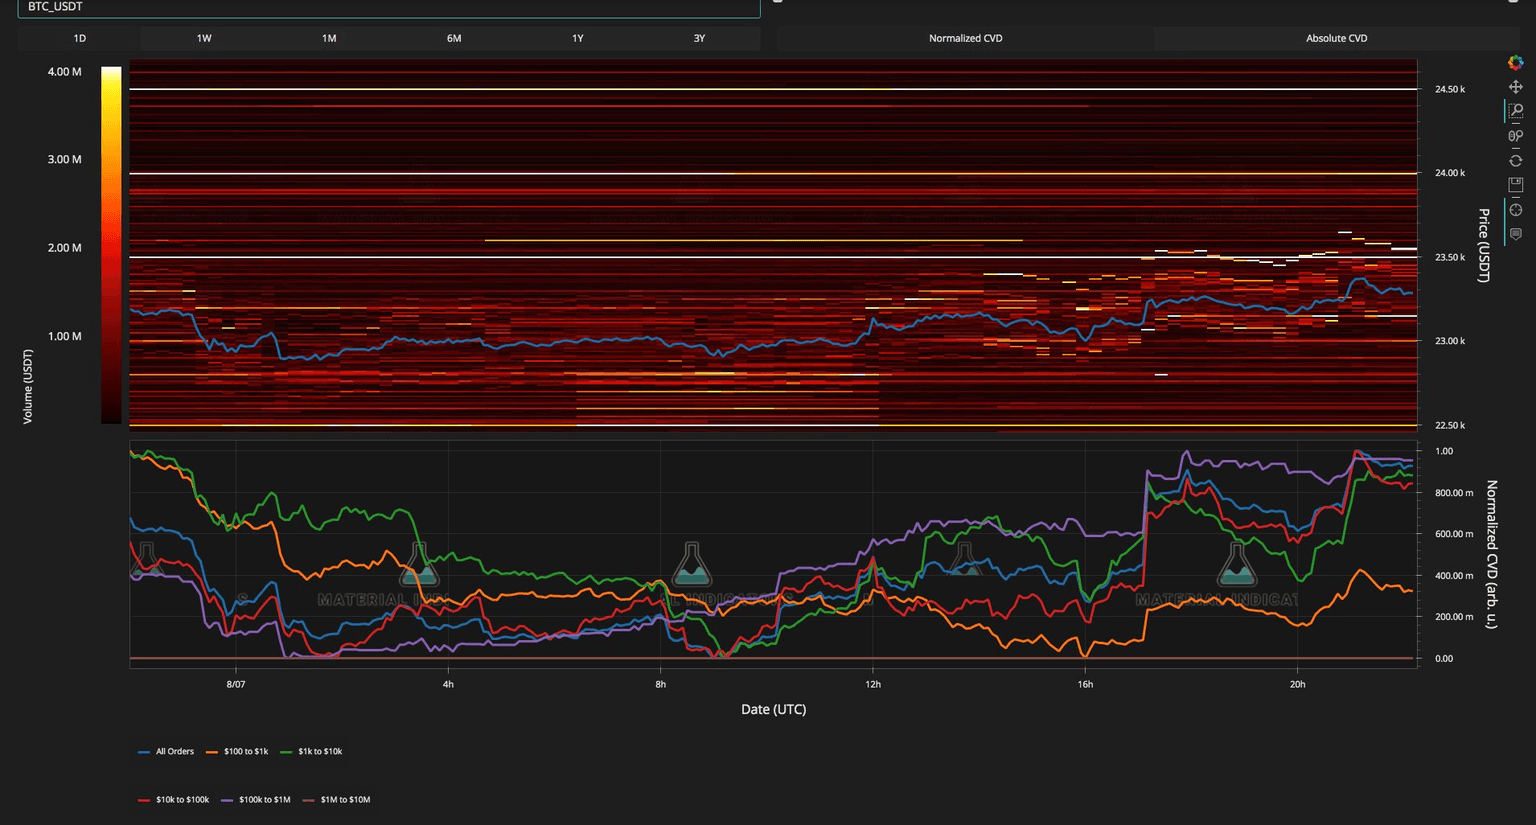Activate the box zoom tool icon
Screen dimensions: 1536x825
tap(1516, 111)
